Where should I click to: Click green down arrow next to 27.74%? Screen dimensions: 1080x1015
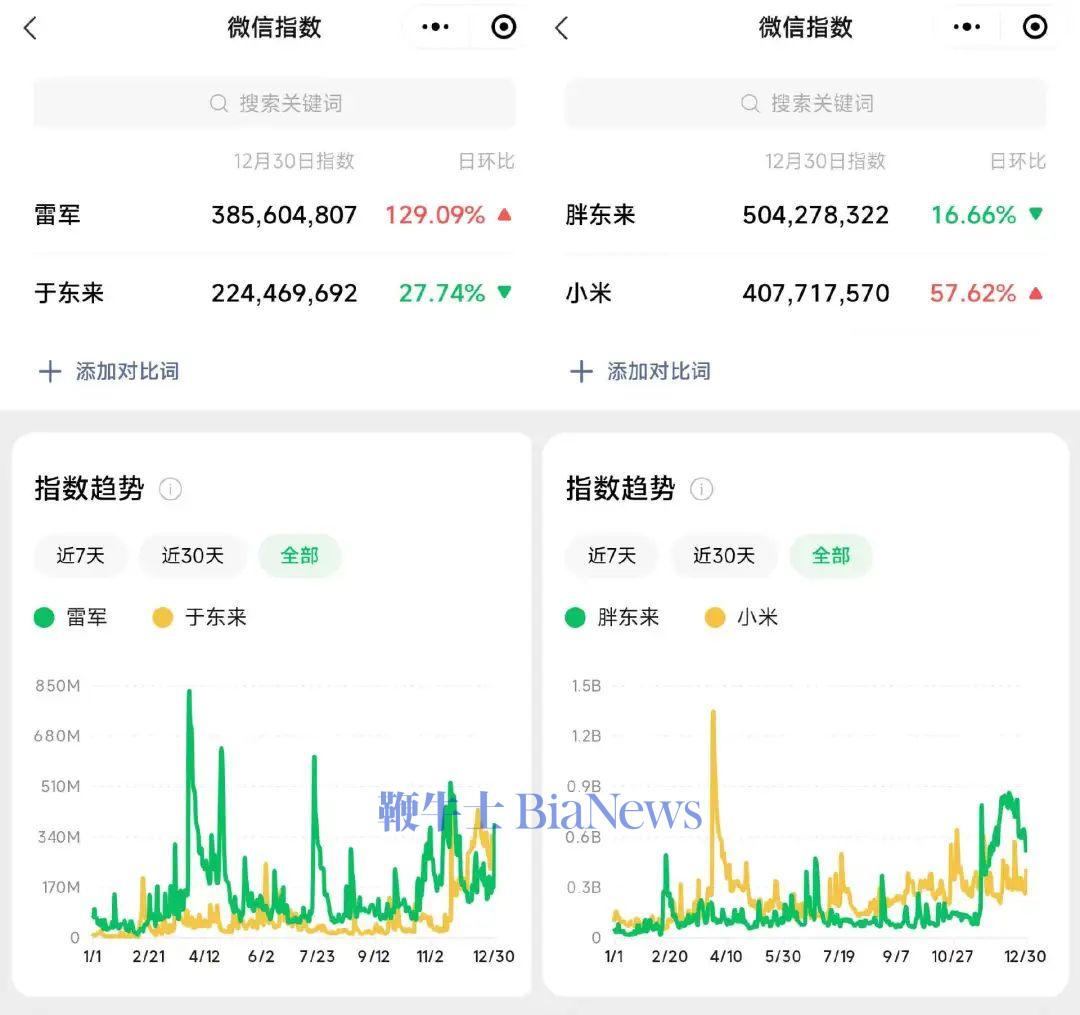point(505,292)
